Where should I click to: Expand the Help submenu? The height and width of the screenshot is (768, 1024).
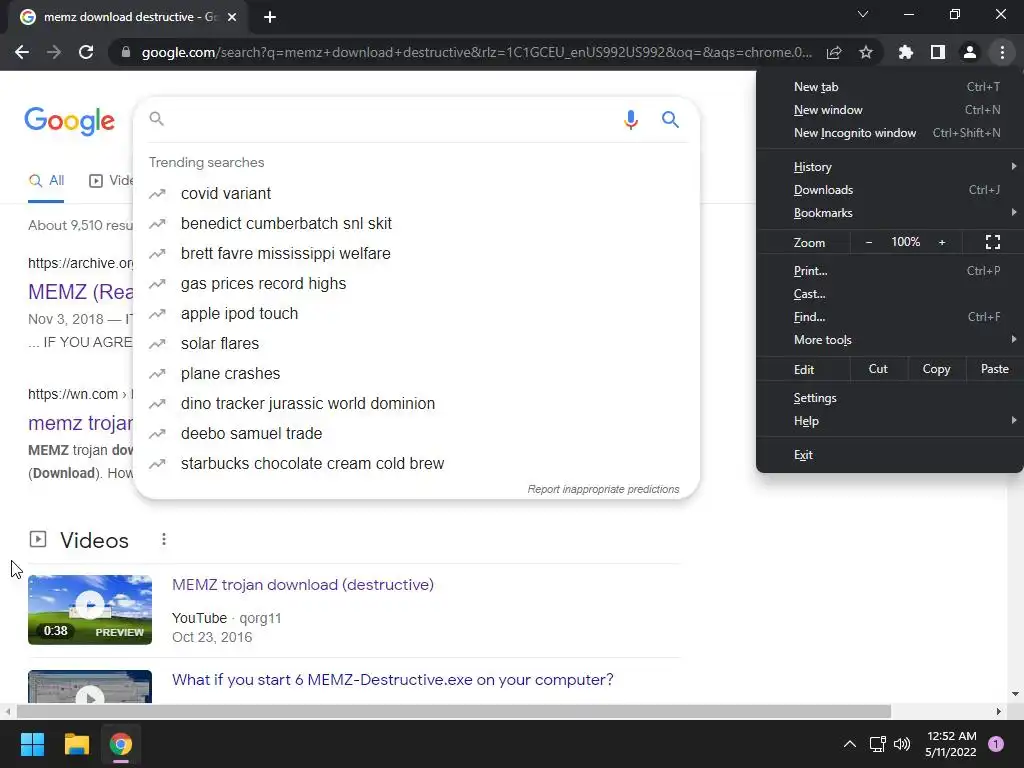point(889,421)
